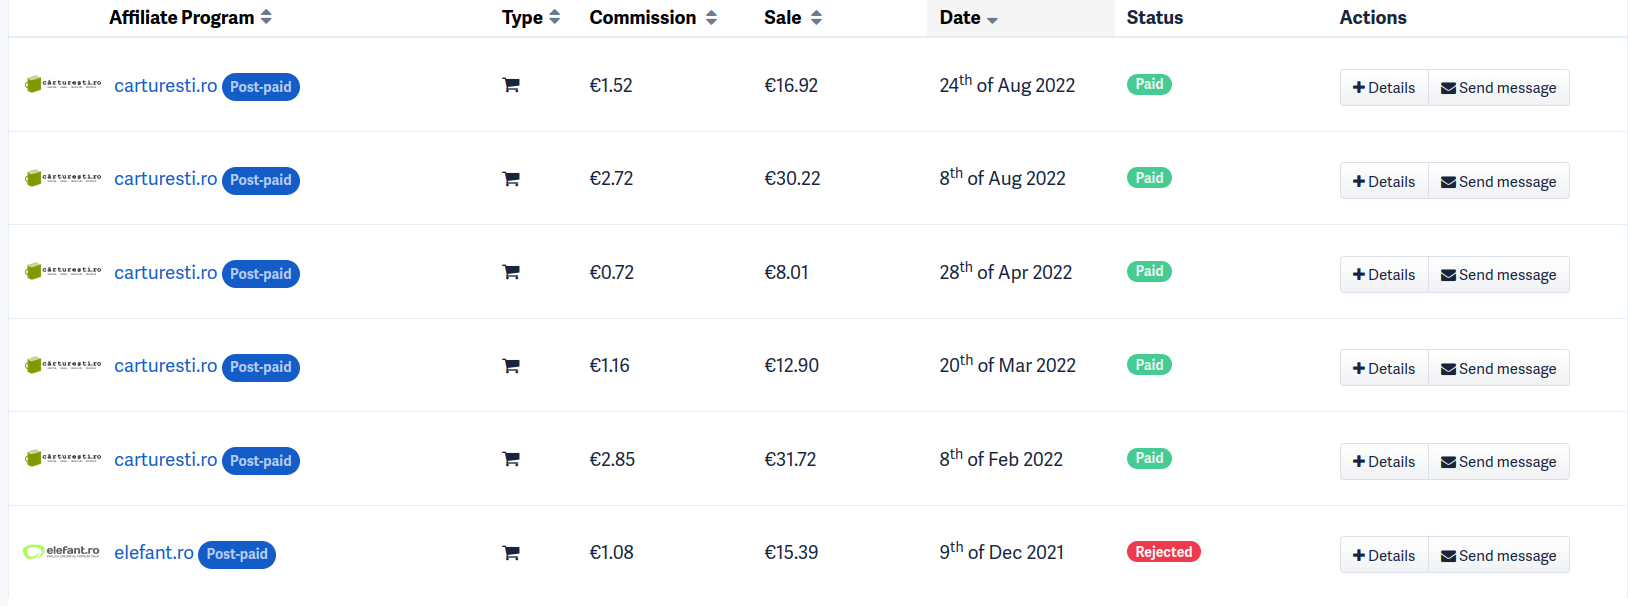The width and height of the screenshot is (1628, 606).
Task: Send message about rejected elefant.ro commission
Action: 1498,555
